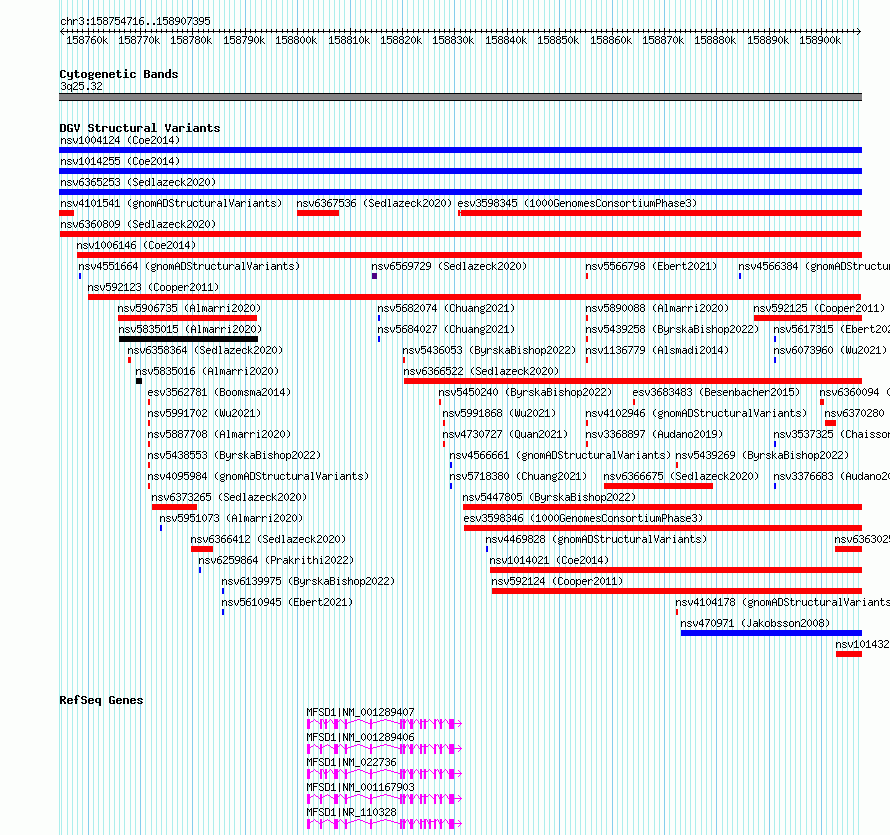
Task: Click the 158830k mark on the ruler
Action: pyautogui.click(x=453, y=40)
